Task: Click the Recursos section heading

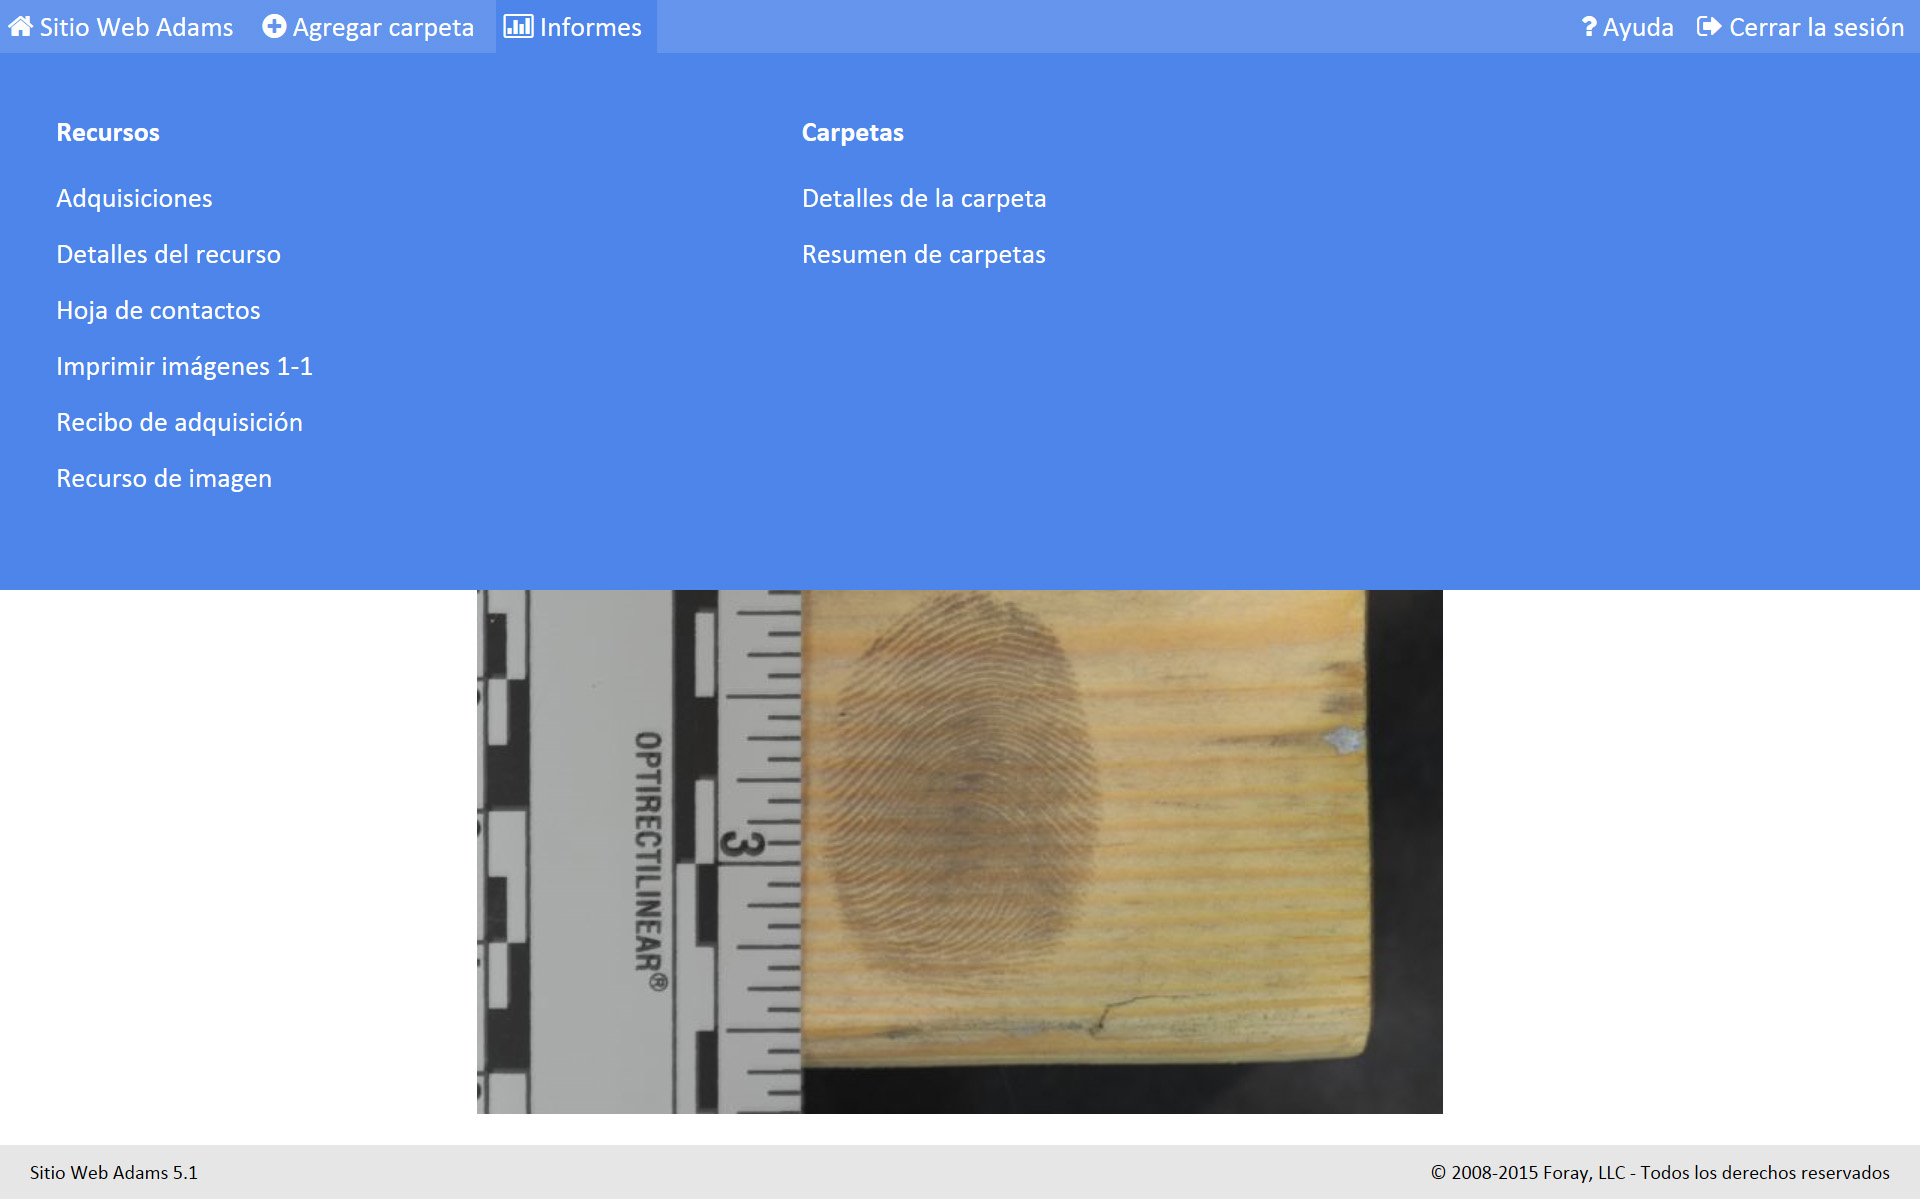Action: tap(108, 132)
